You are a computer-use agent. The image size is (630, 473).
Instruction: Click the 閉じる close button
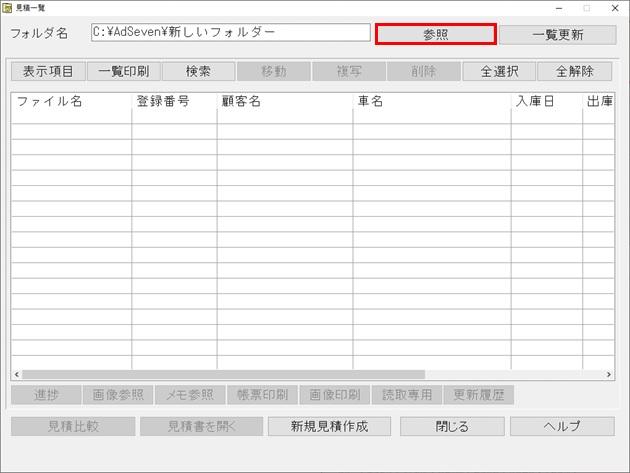(x=452, y=426)
